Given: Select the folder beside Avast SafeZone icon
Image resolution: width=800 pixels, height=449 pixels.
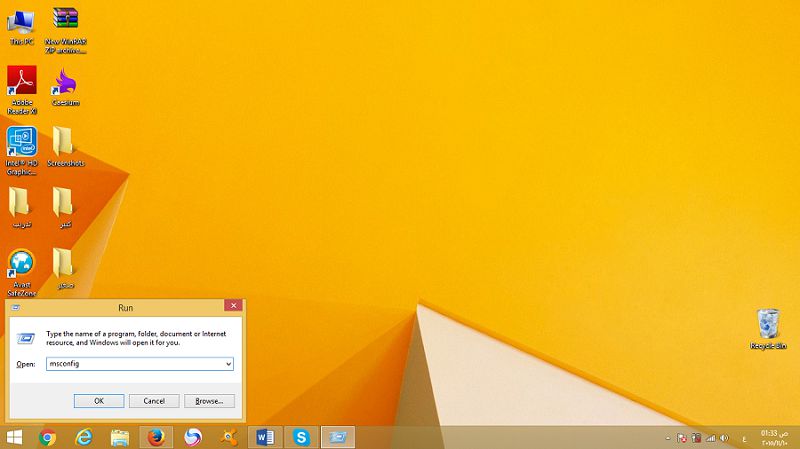Looking at the screenshot, I should (x=64, y=268).
